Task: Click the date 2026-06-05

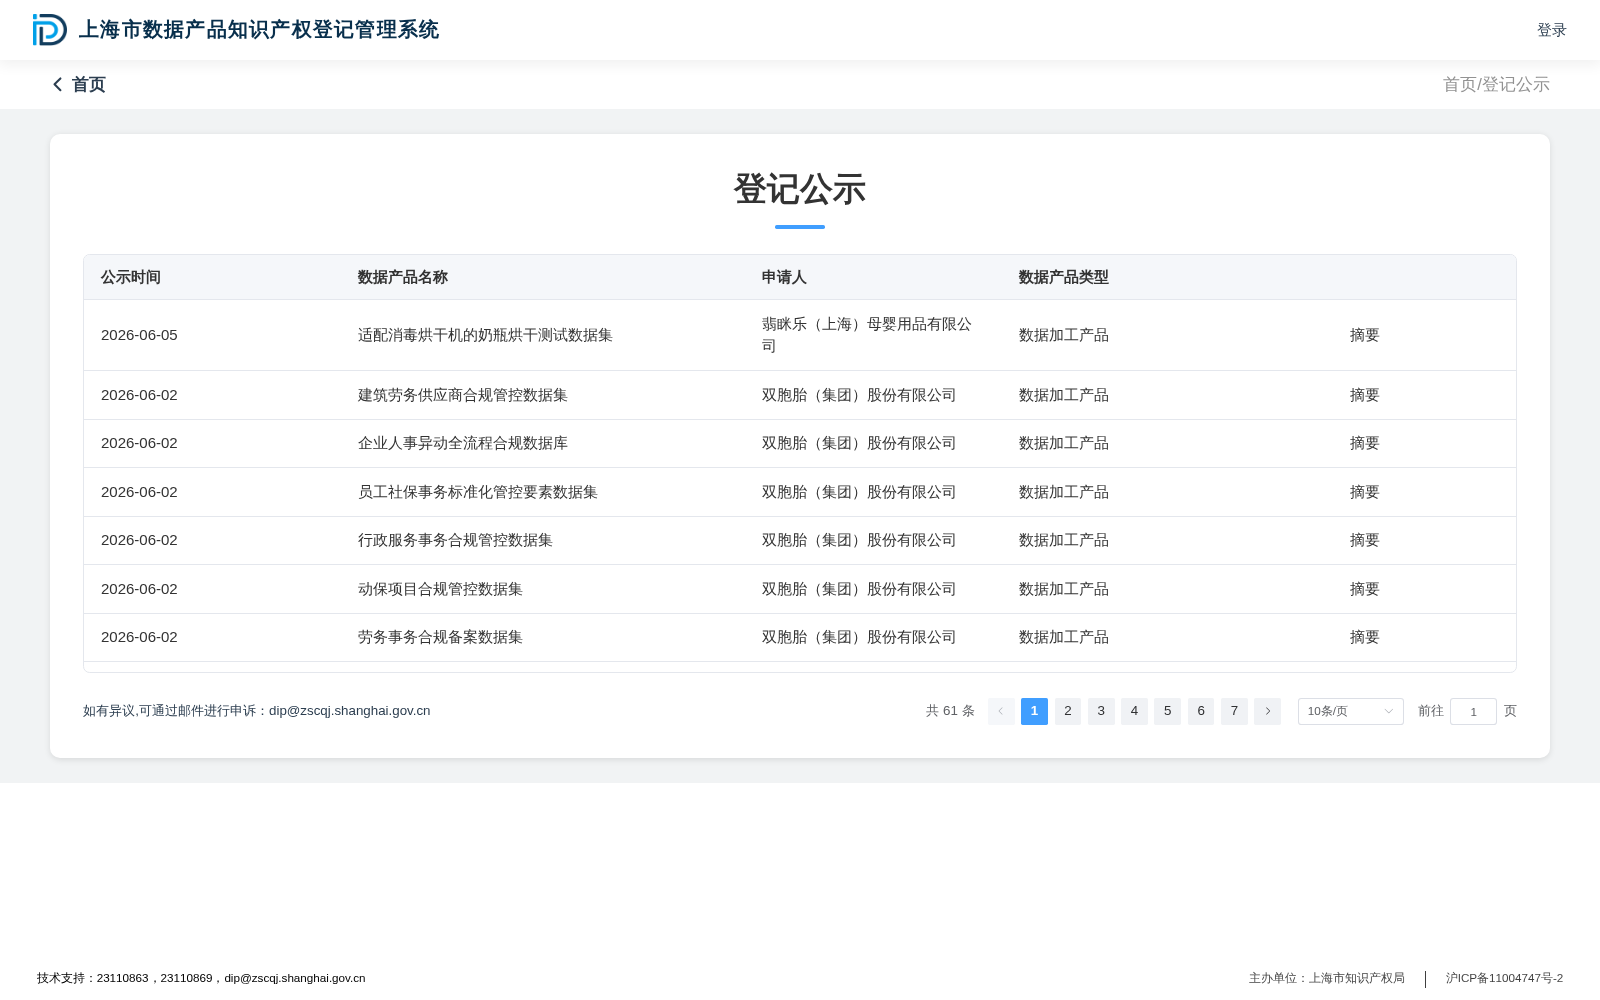Action: point(139,335)
